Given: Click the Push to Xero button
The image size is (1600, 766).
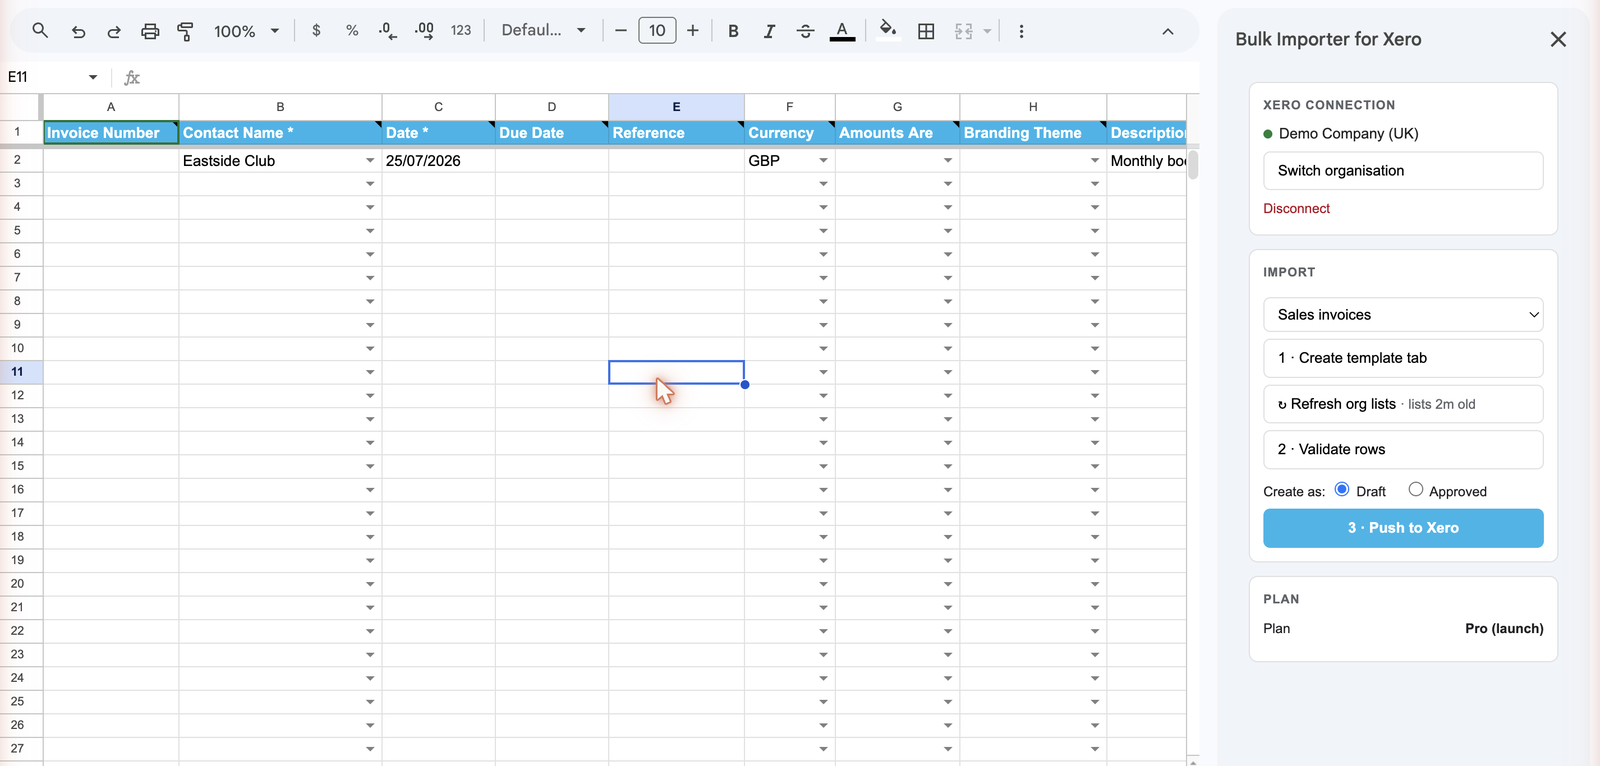Looking at the screenshot, I should coord(1403,528).
